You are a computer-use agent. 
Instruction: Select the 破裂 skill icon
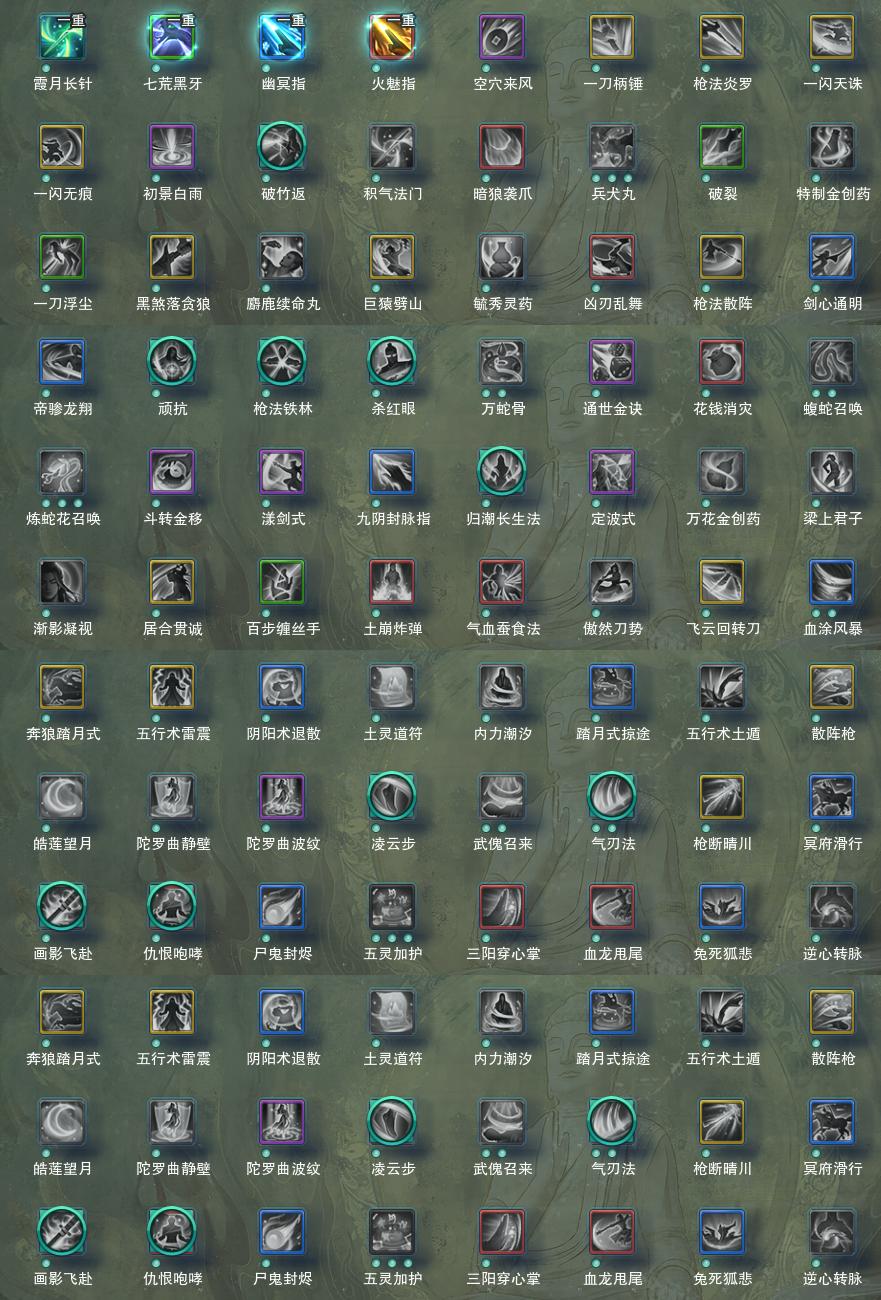(722, 147)
